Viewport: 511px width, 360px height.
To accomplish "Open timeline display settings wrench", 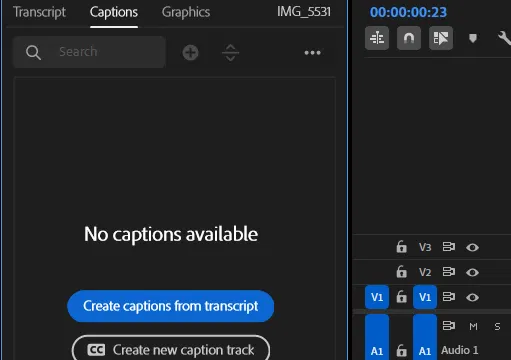I will pos(504,38).
